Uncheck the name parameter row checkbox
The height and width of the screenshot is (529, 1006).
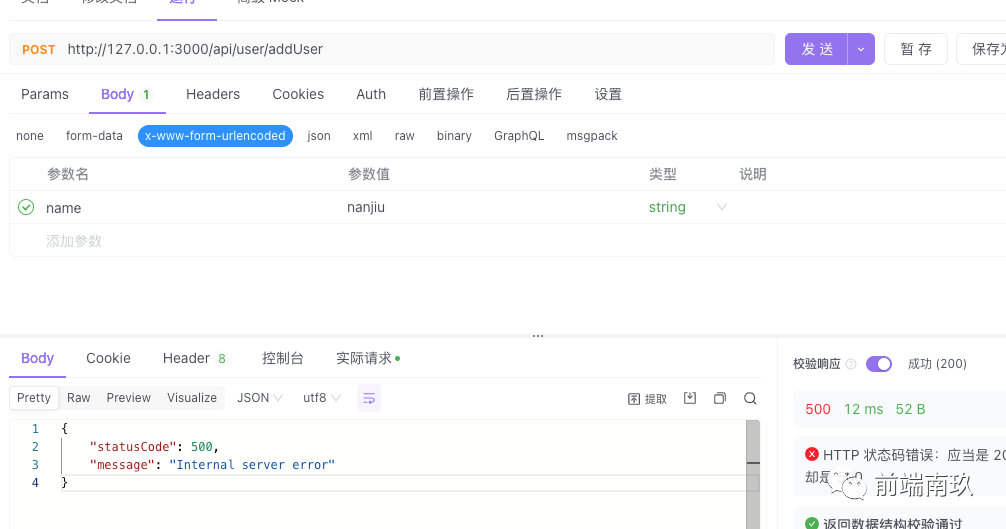(26, 207)
